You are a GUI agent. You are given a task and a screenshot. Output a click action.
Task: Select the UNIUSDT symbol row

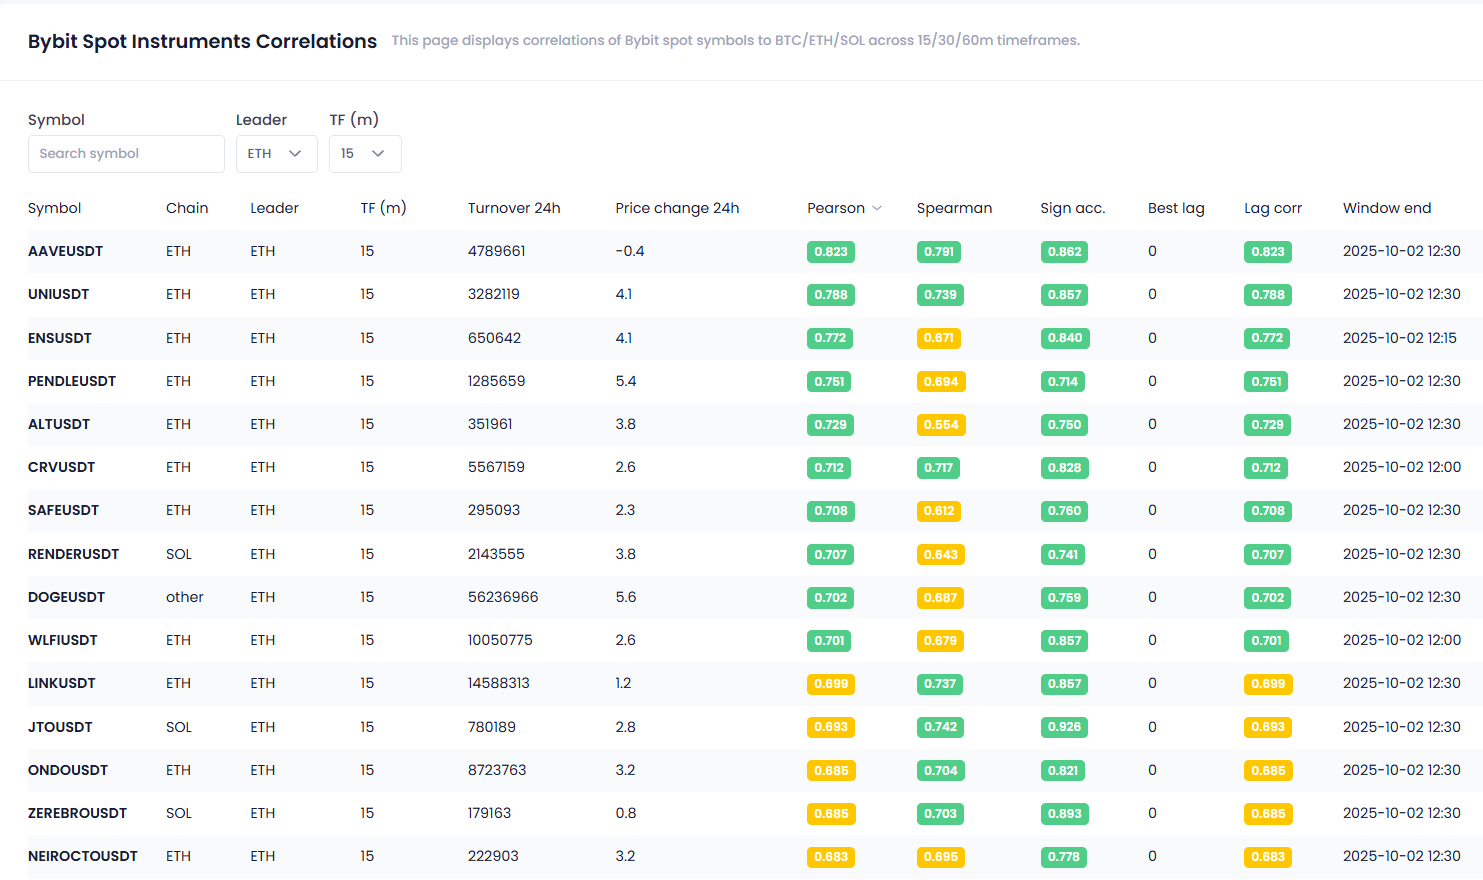[755, 294]
